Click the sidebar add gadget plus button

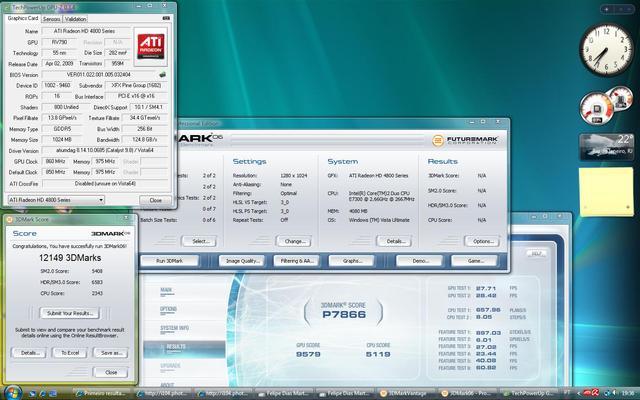[607, 9]
